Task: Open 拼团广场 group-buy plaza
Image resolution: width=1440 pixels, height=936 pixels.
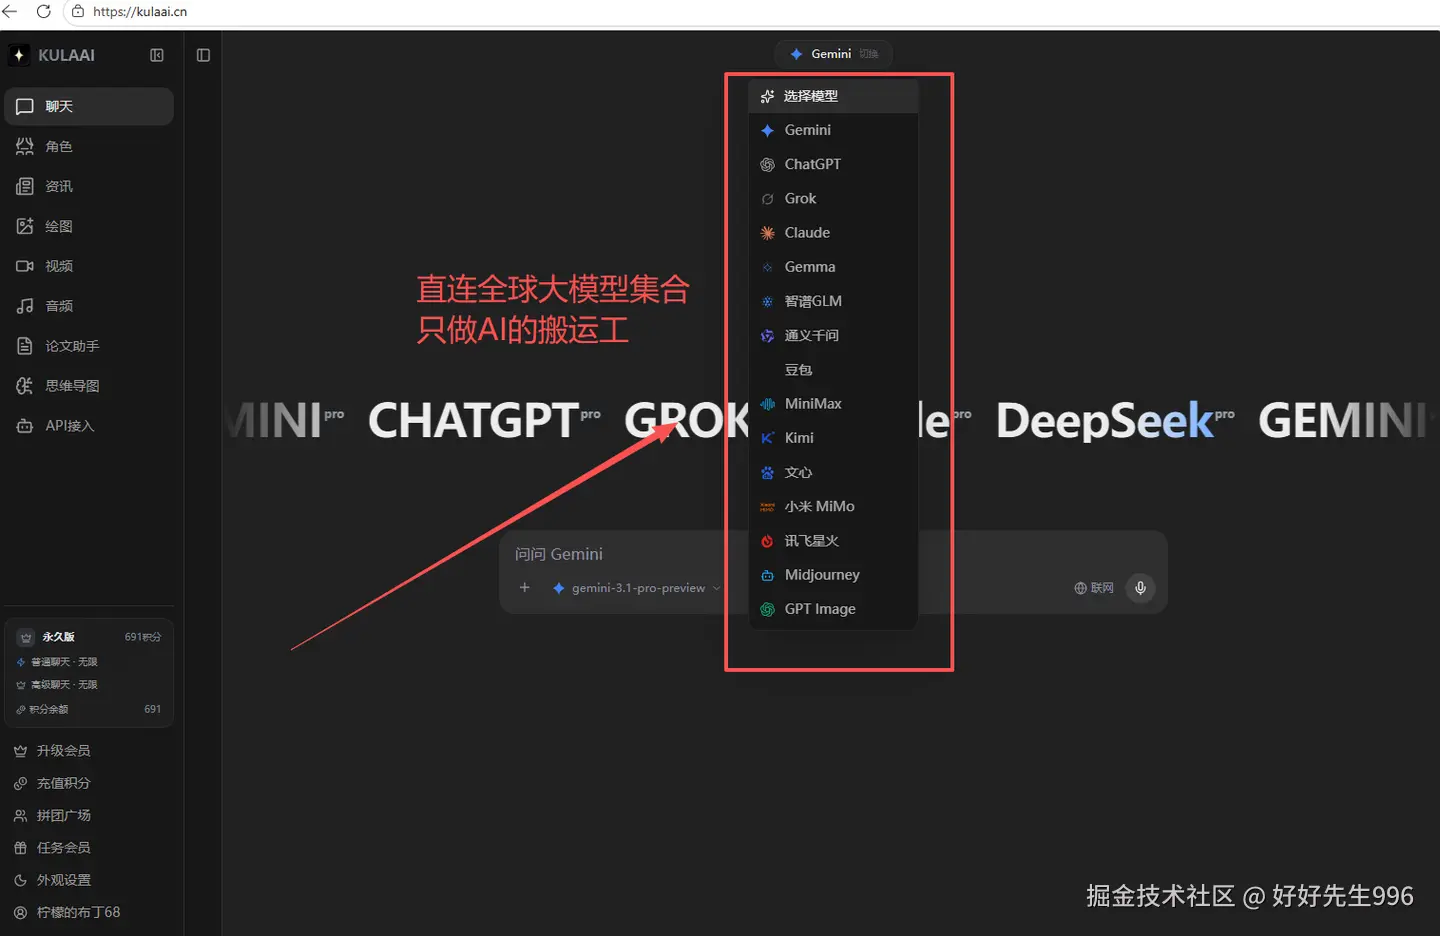Action: click(x=64, y=815)
